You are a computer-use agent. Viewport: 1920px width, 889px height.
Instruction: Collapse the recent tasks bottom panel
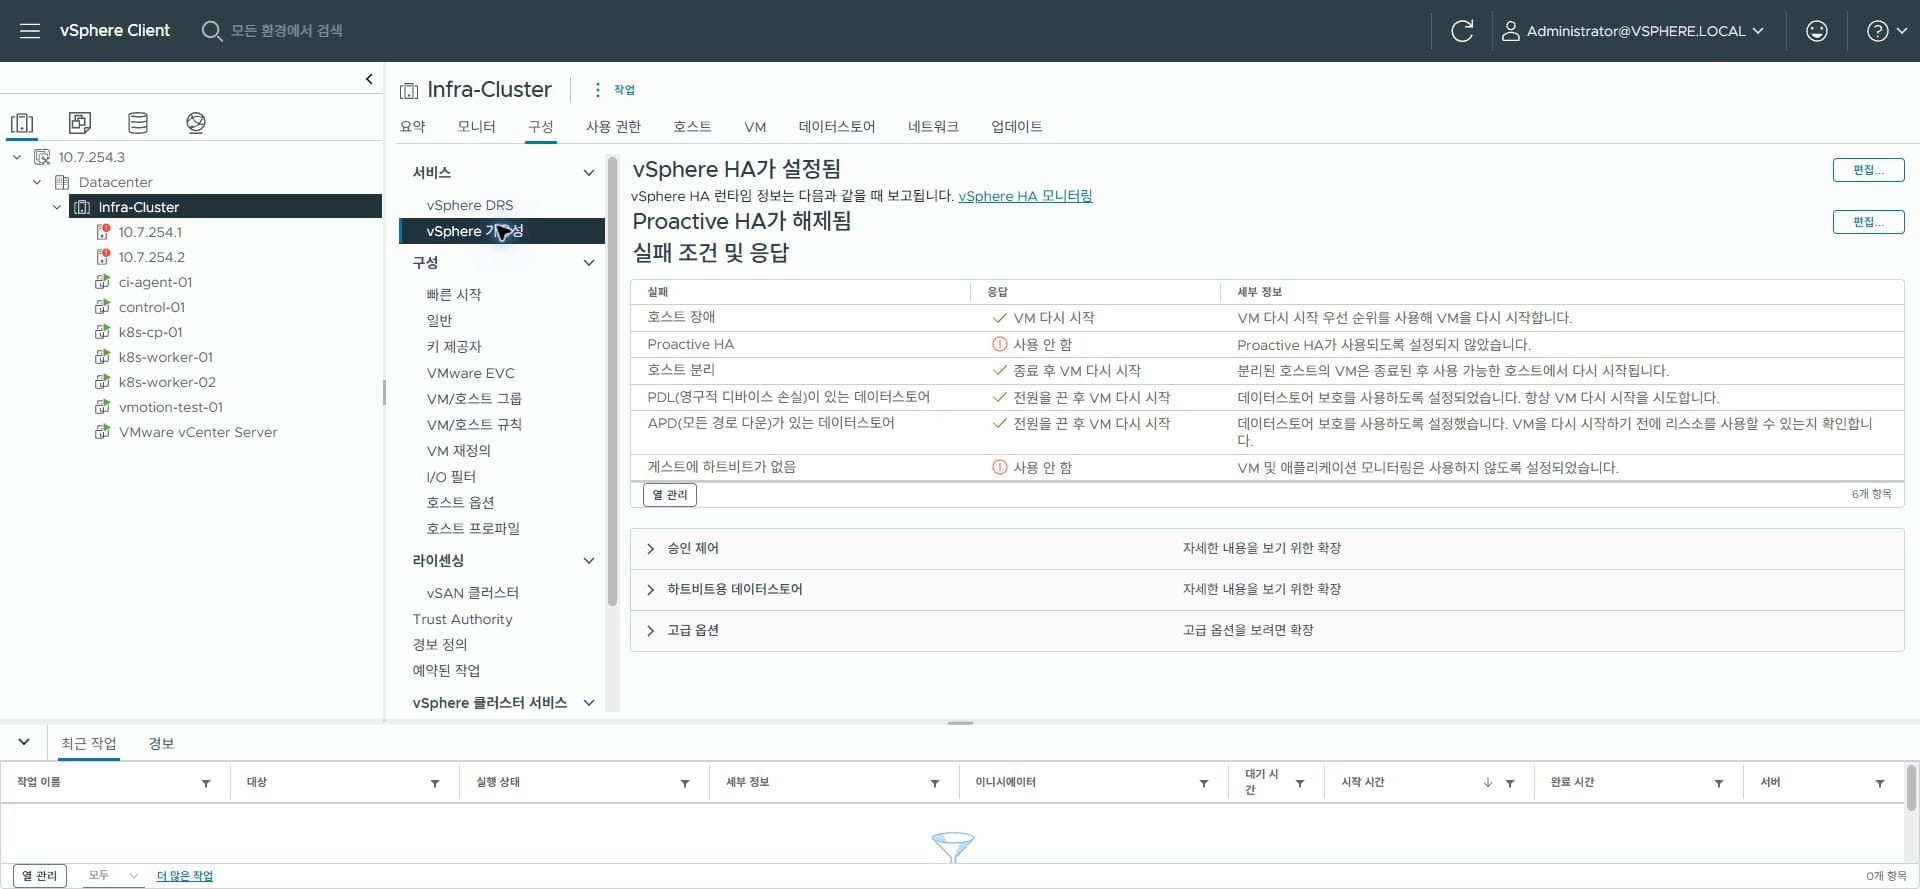point(24,742)
